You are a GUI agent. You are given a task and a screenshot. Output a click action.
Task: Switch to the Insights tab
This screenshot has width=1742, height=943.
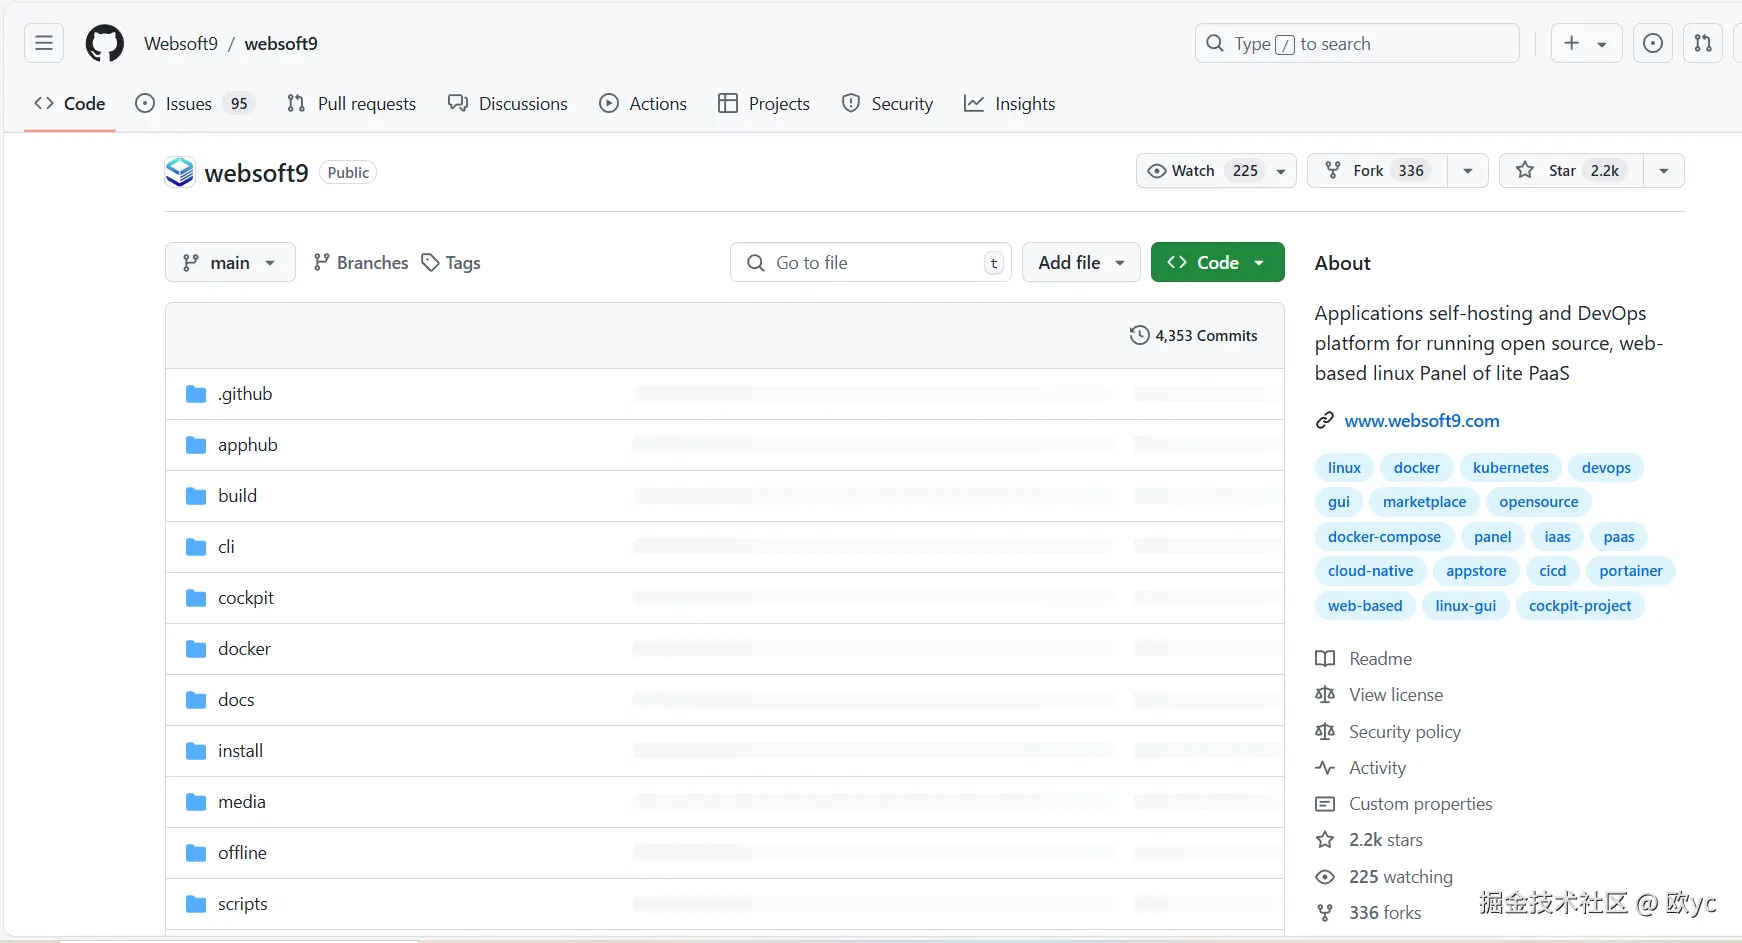[1009, 104]
